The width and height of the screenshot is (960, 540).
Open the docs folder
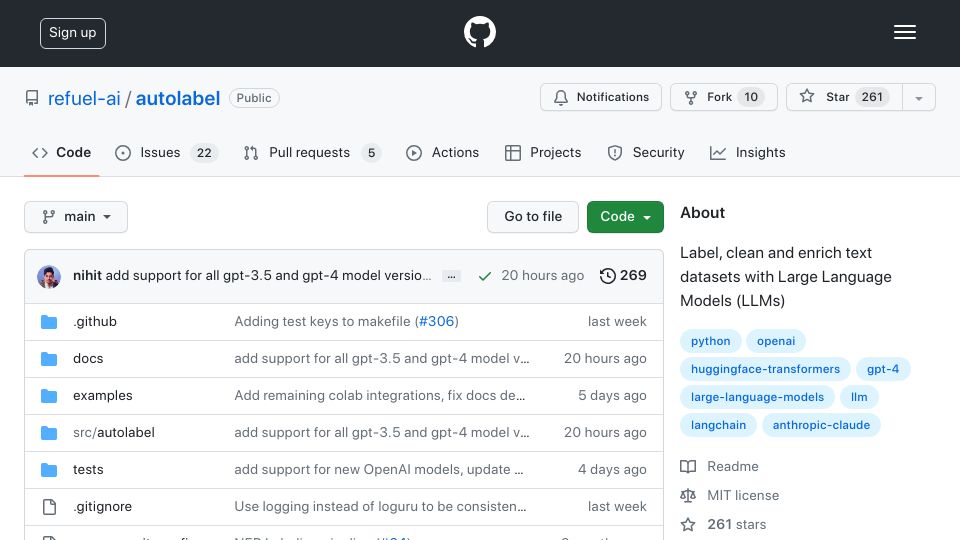88,359
